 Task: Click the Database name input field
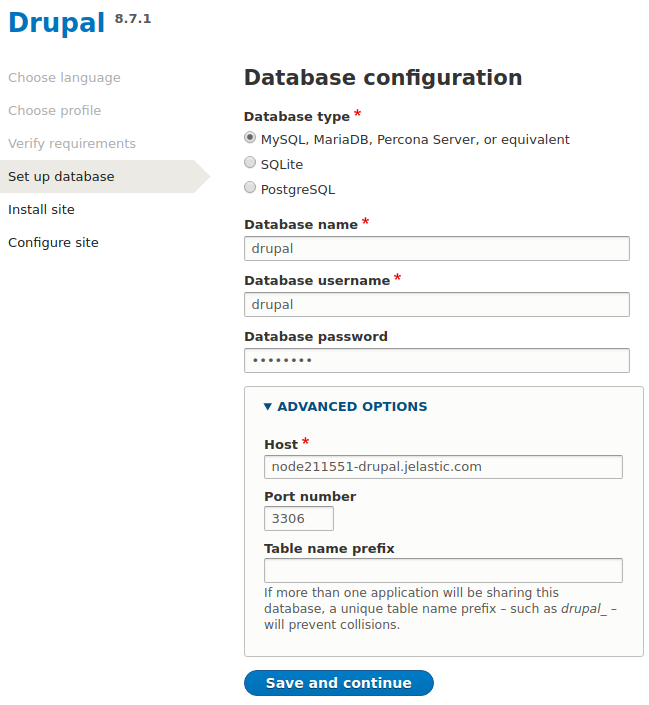click(436, 248)
